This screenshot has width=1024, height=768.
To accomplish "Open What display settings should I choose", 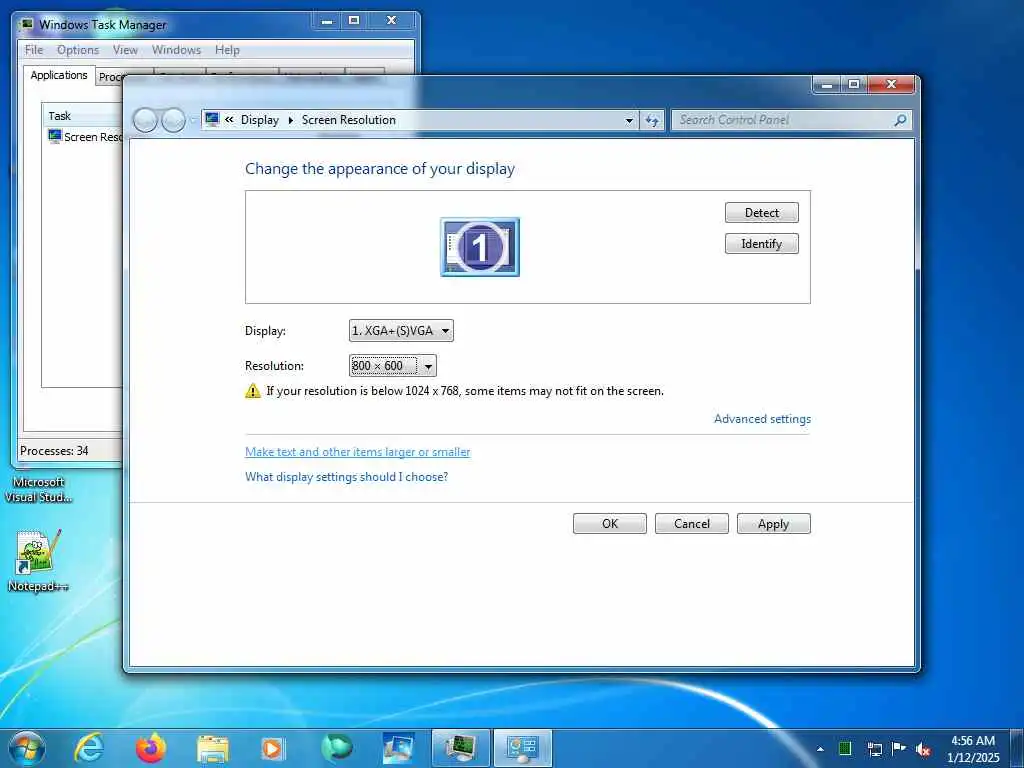I will (x=346, y=477).
